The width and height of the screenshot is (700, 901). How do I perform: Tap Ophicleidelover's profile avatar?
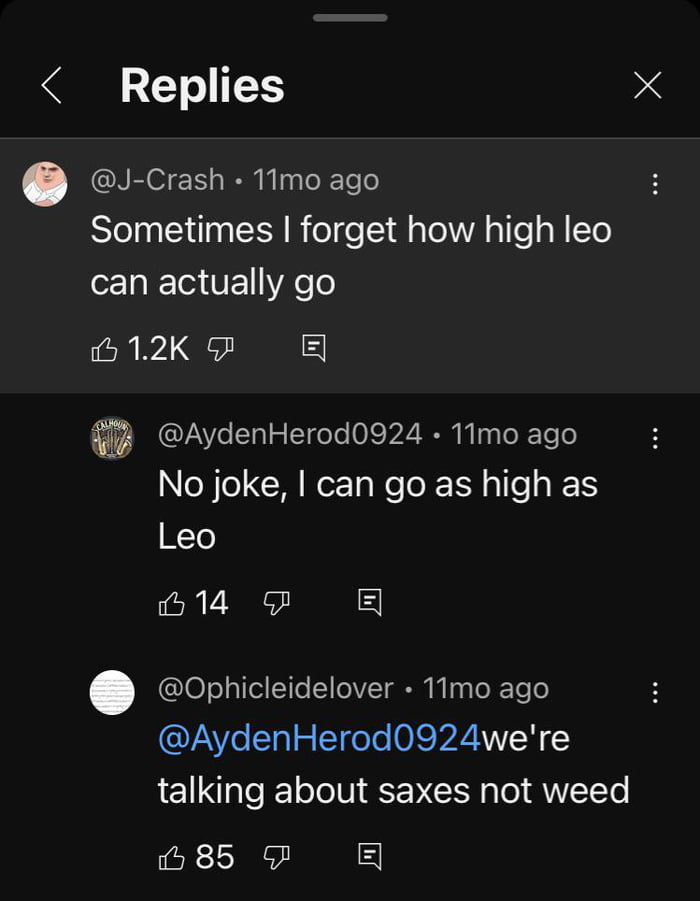110,690
